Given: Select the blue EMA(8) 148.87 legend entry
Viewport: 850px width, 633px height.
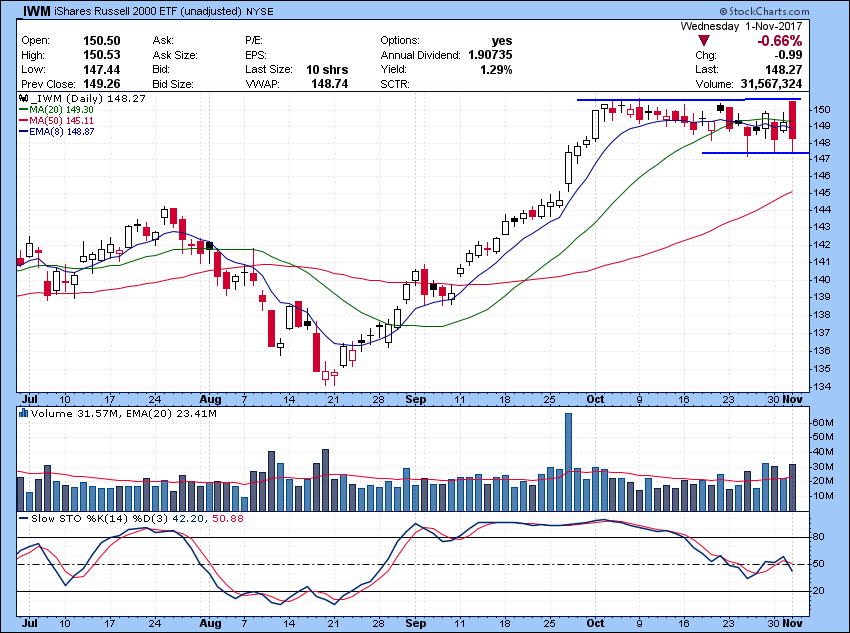Looking at the screenshot, I should click(56, 131).
